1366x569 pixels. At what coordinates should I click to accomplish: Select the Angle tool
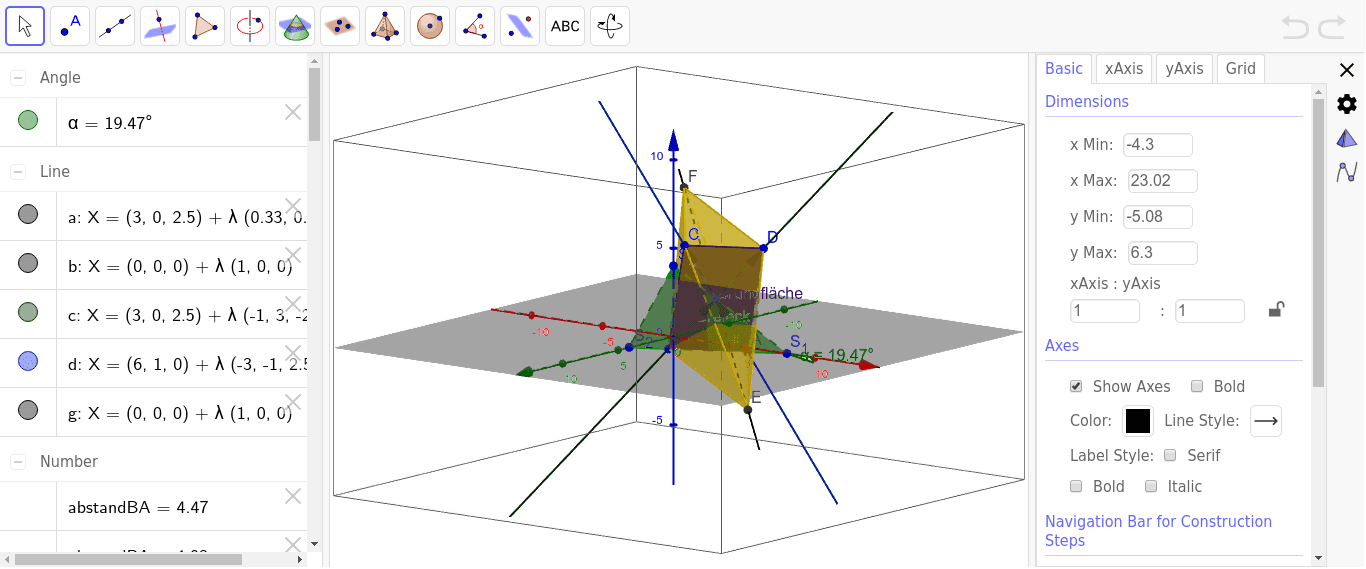(x=475, y=26)
